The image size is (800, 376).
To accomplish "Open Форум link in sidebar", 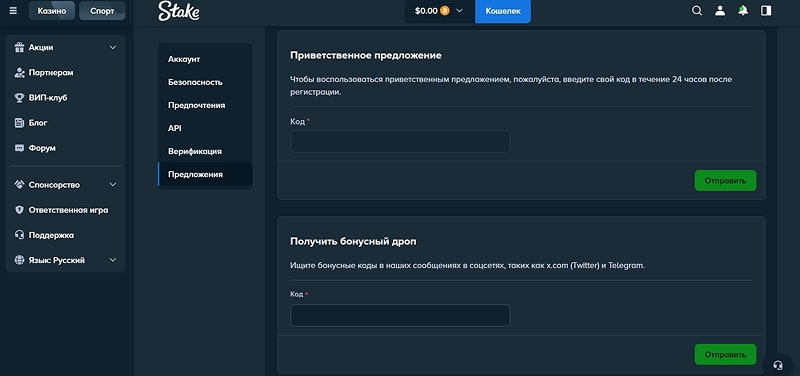I will [x=42, y=148].
